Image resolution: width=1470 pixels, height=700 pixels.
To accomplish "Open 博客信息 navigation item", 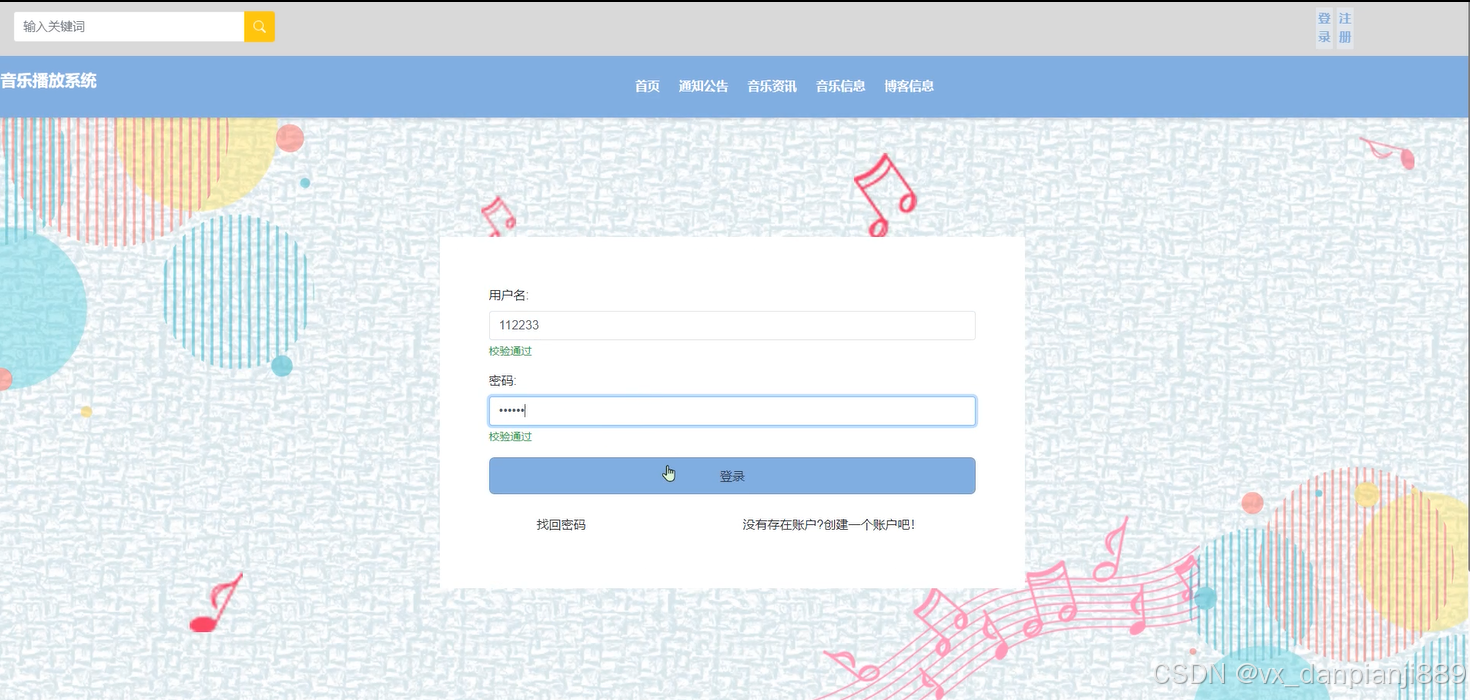I will [909, 86].
